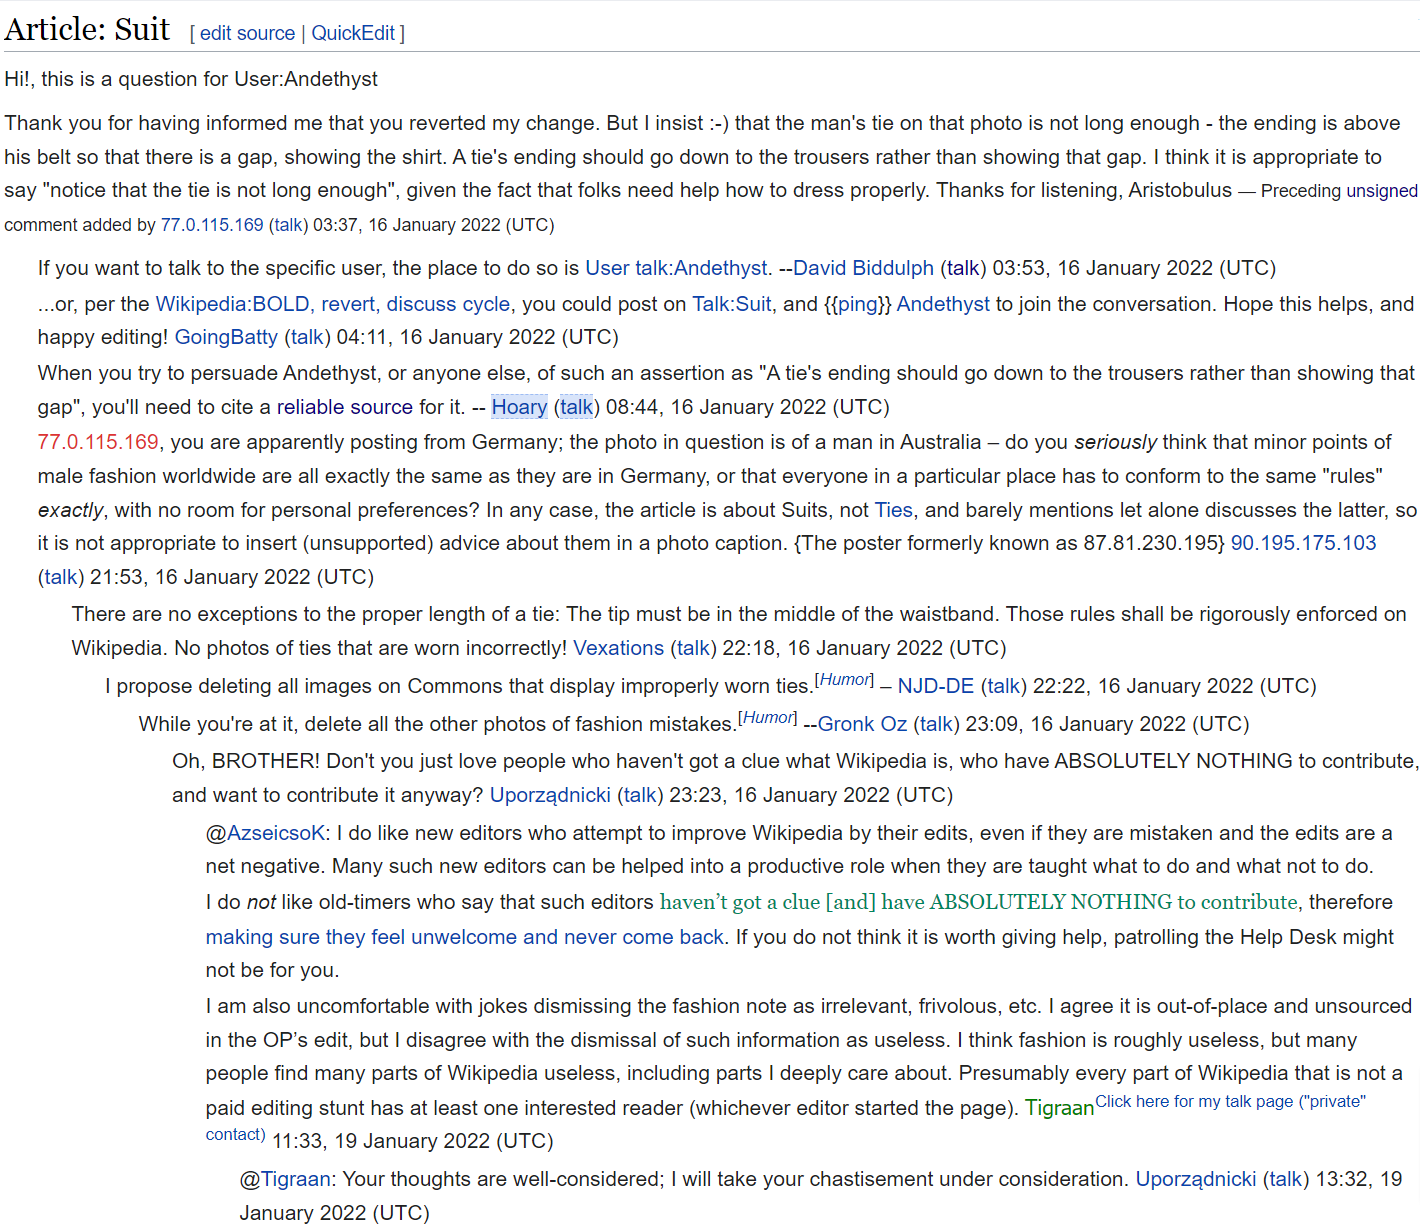Open the Wikipedia:BOLD, revert, discuss cycle link

pos(333,304)
